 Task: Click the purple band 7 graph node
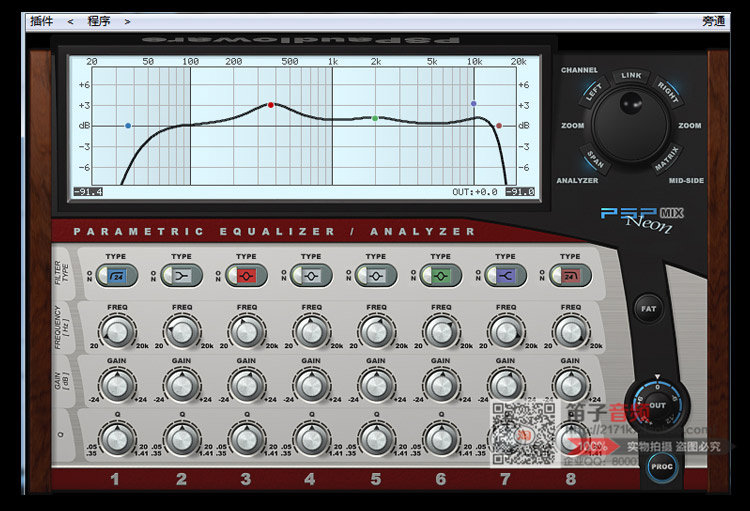pos(474,103)
